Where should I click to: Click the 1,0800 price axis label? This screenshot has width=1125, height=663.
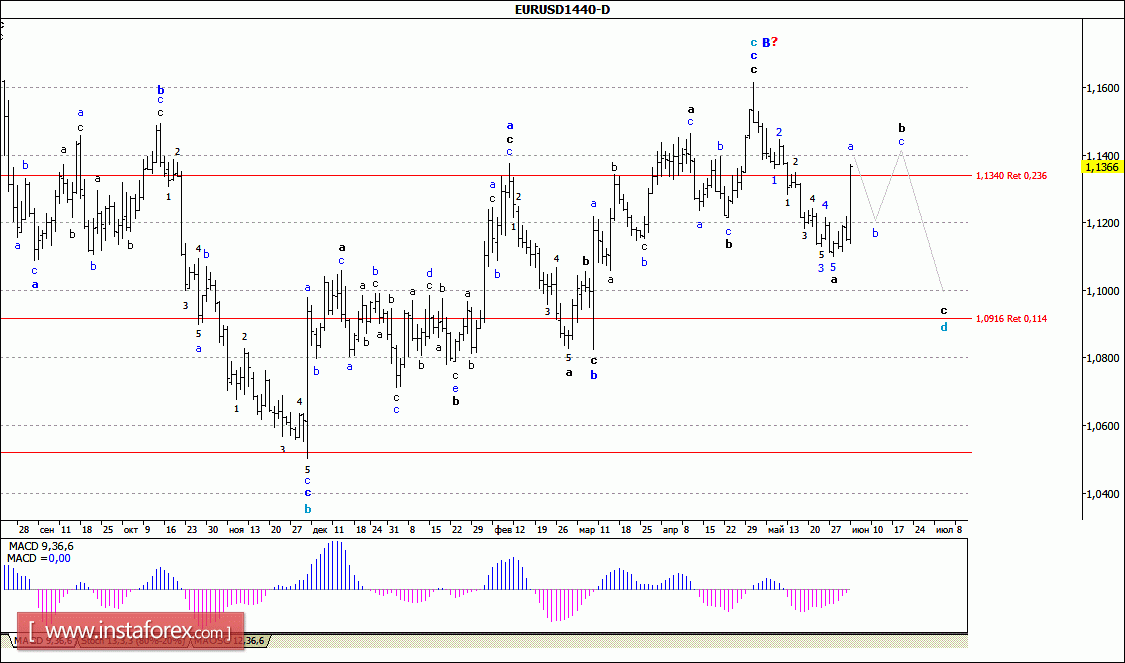1102,358
